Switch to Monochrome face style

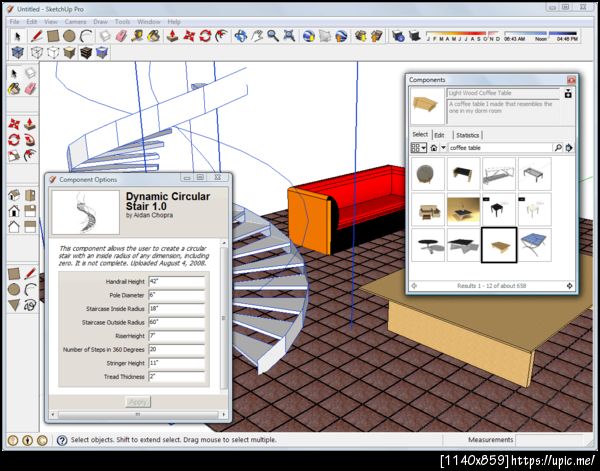102,52
